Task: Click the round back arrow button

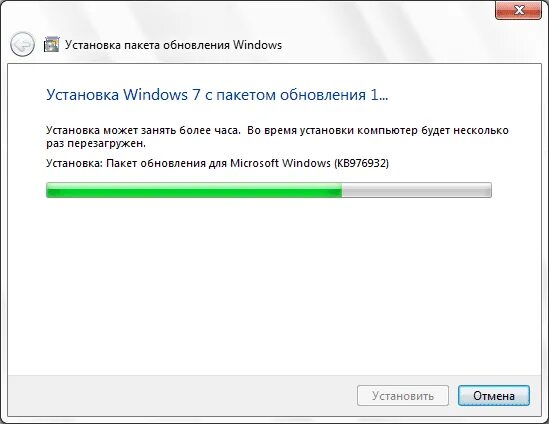Action: coord(22,44)
